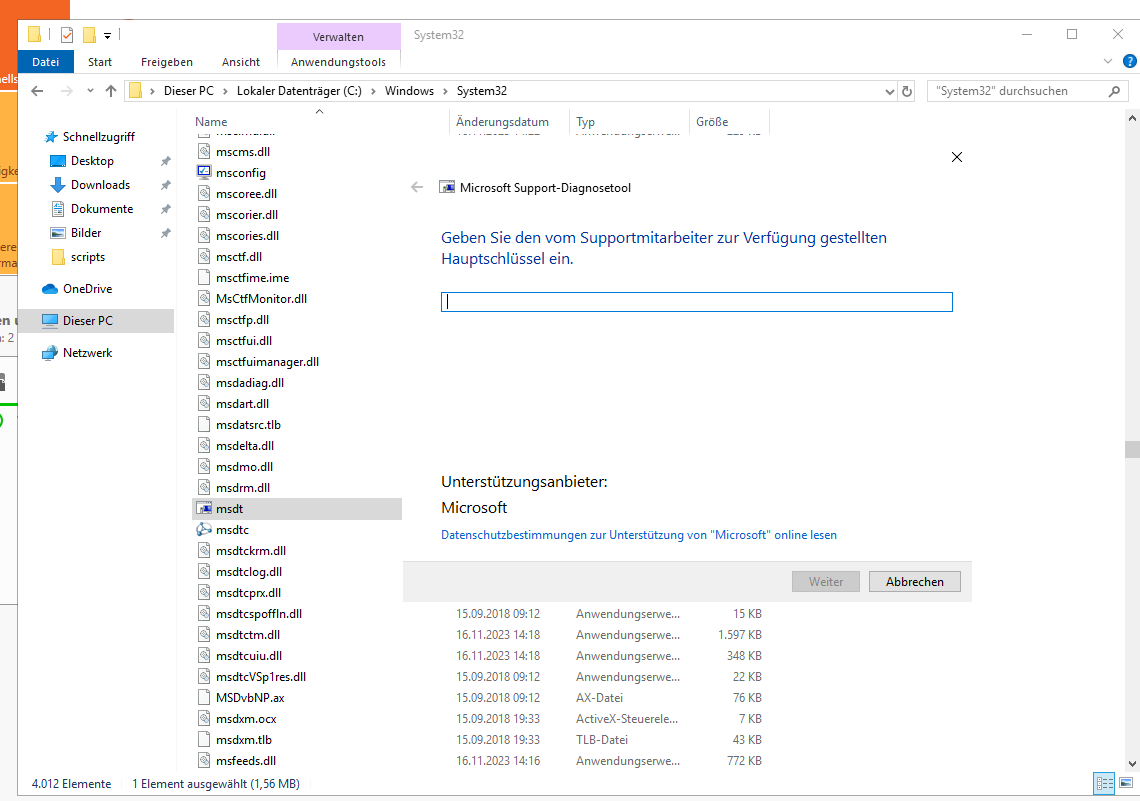Select the msdatsrc.tlb file

click(248, 424)
